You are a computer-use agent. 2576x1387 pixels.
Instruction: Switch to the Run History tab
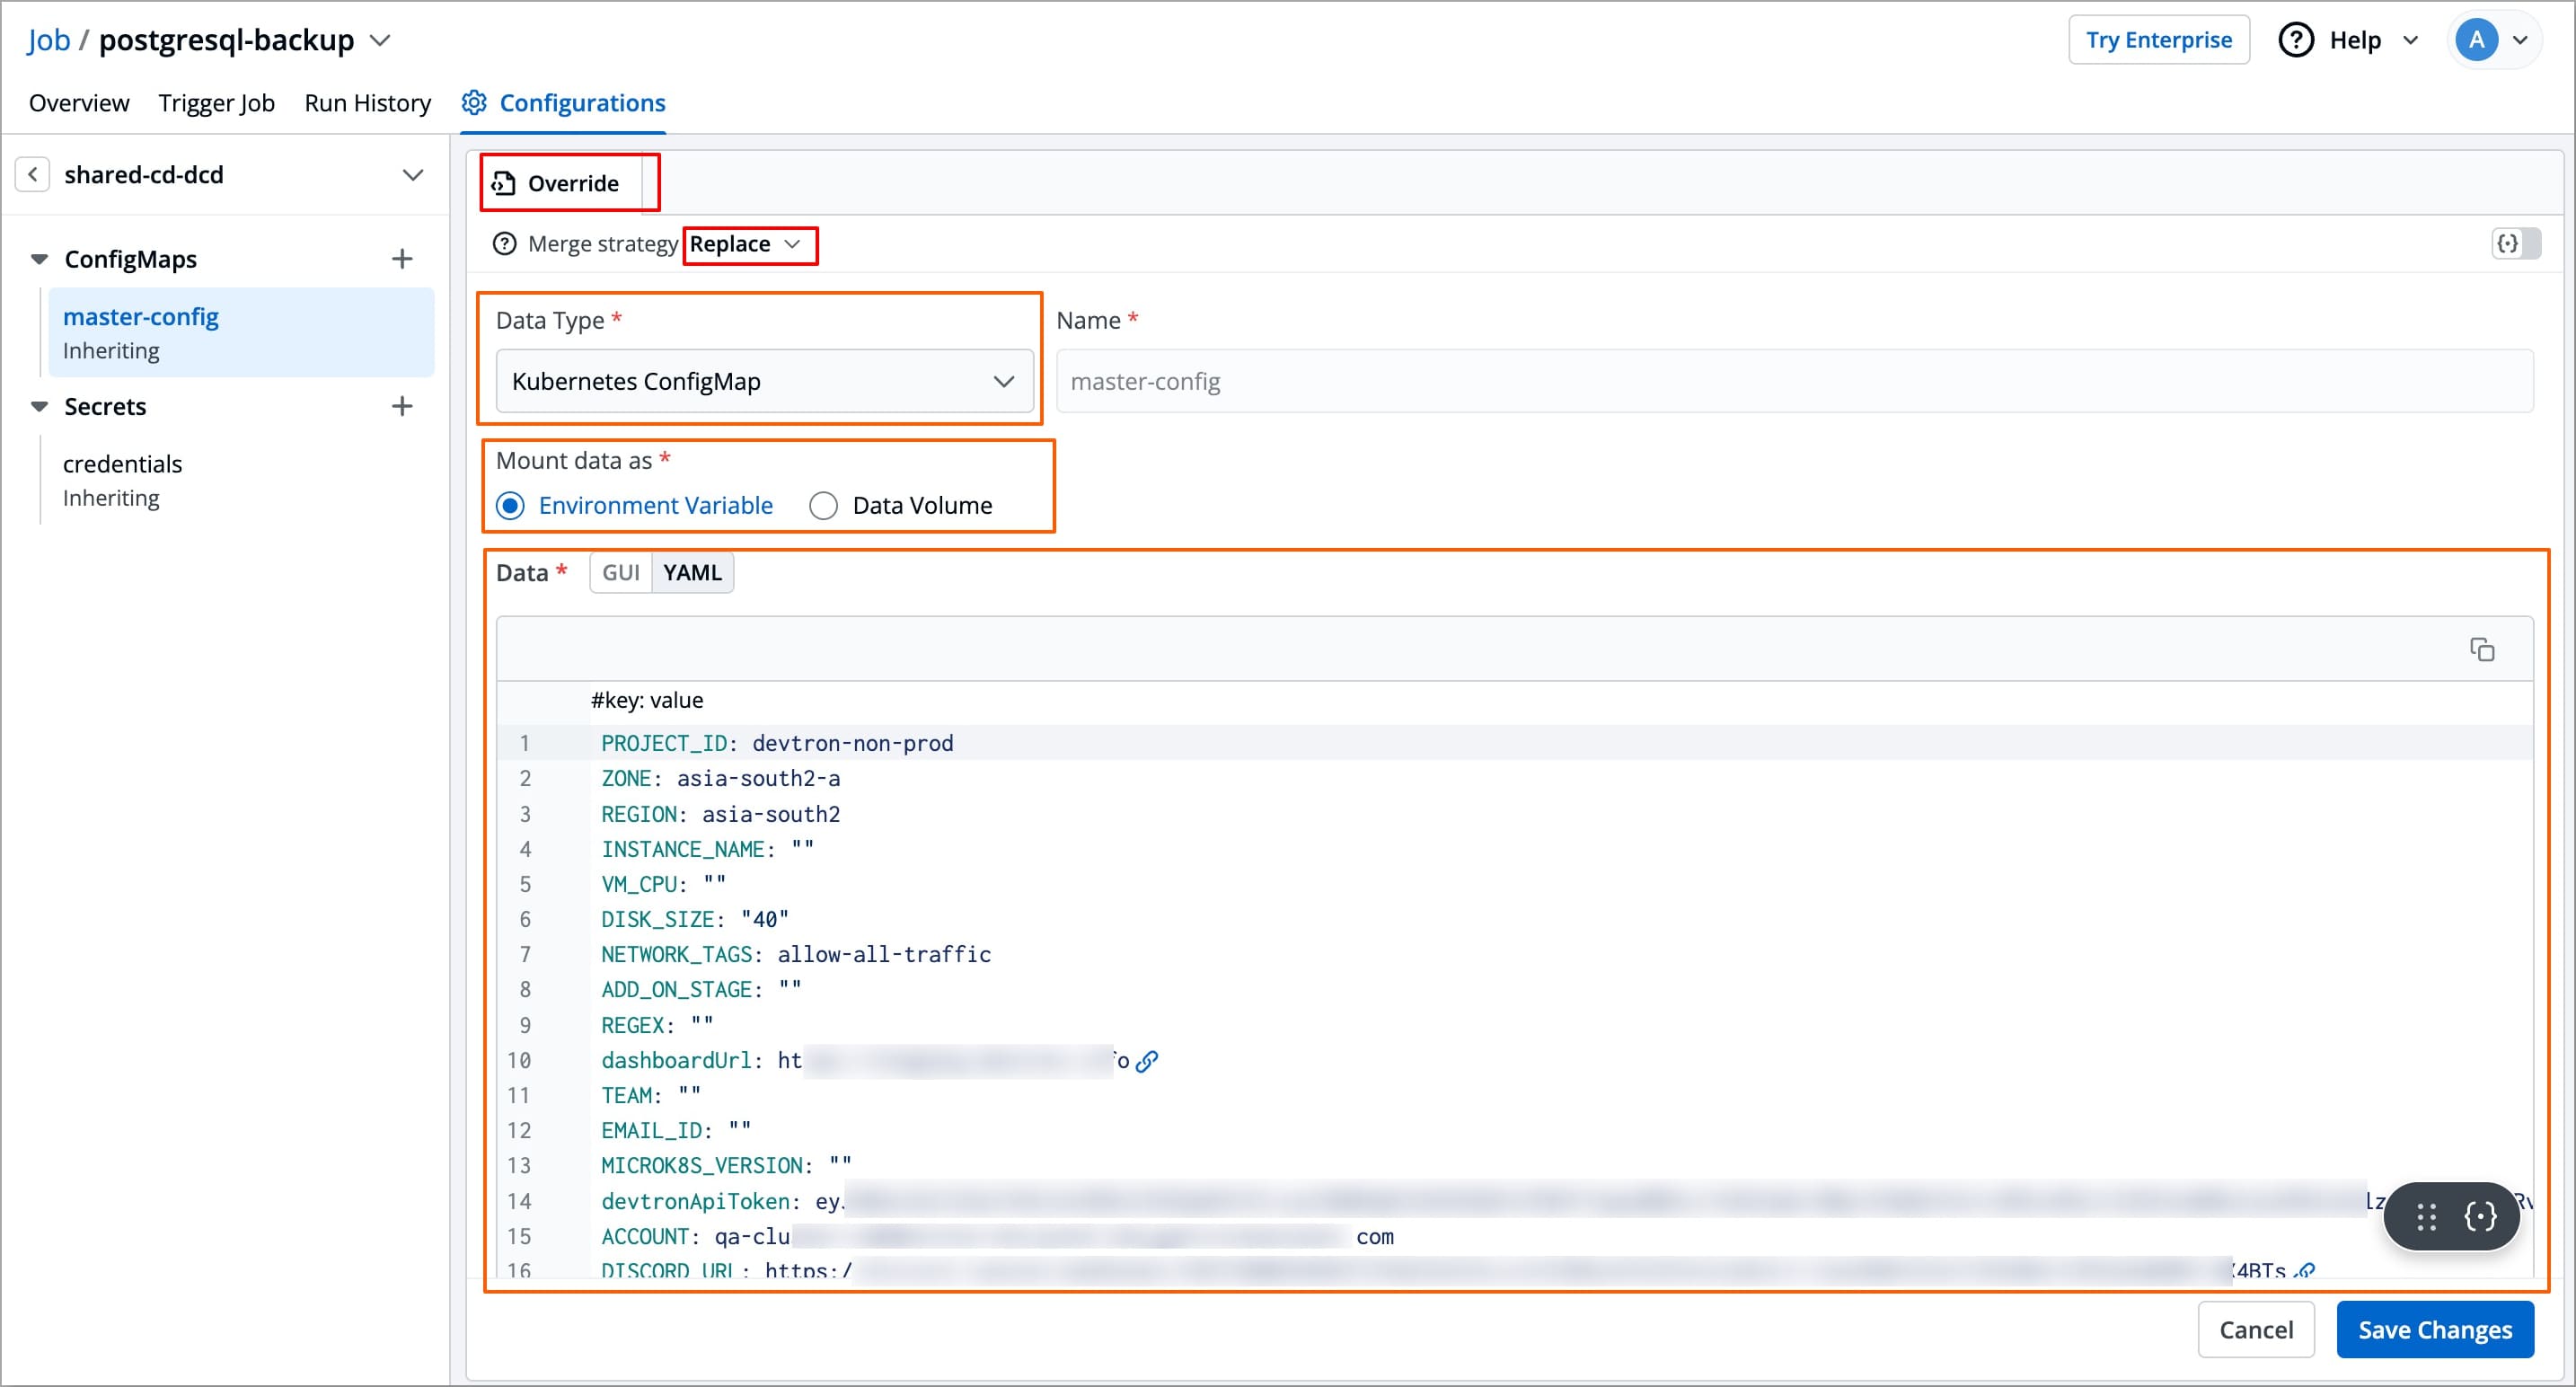pyautogui.click(x=367, y=103)
